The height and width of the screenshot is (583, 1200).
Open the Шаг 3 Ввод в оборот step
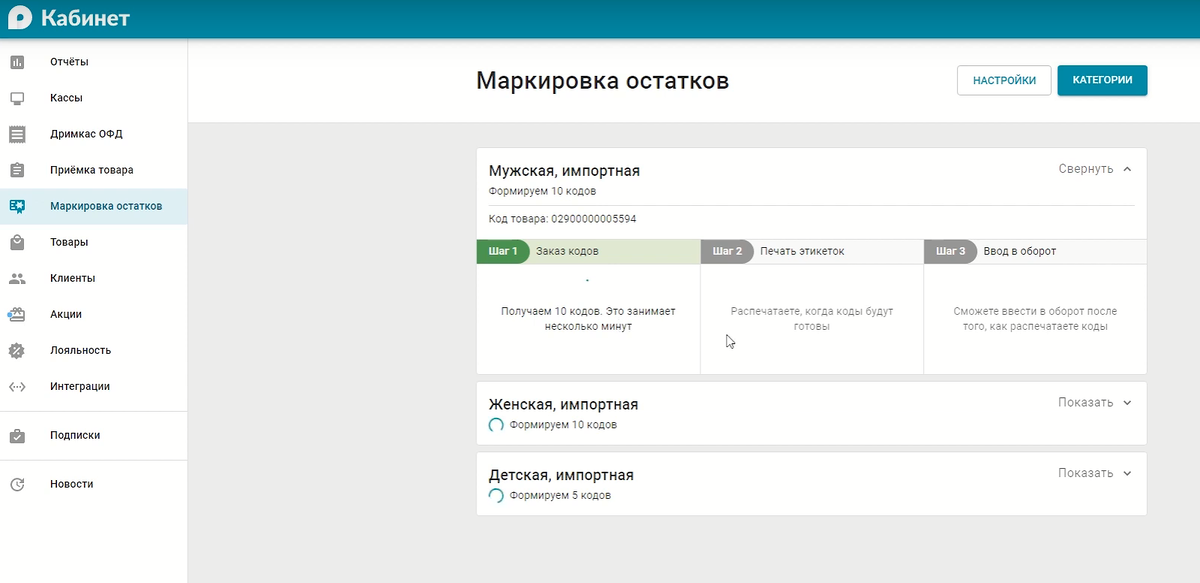[1035, 251]
